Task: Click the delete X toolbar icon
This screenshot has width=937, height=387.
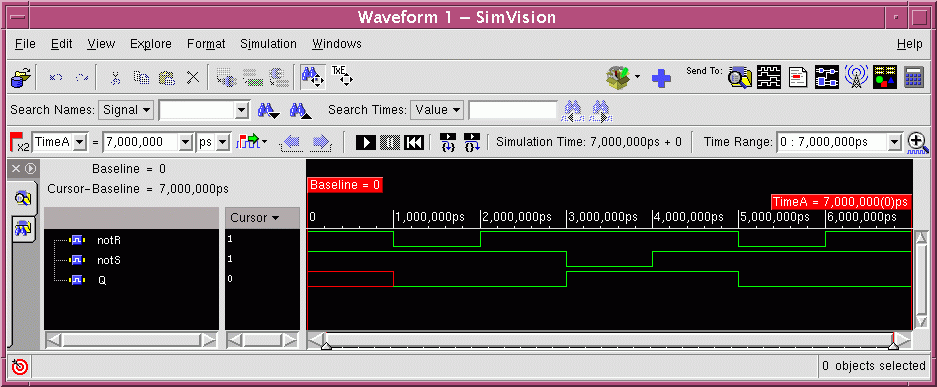Action: pos(192,78)
